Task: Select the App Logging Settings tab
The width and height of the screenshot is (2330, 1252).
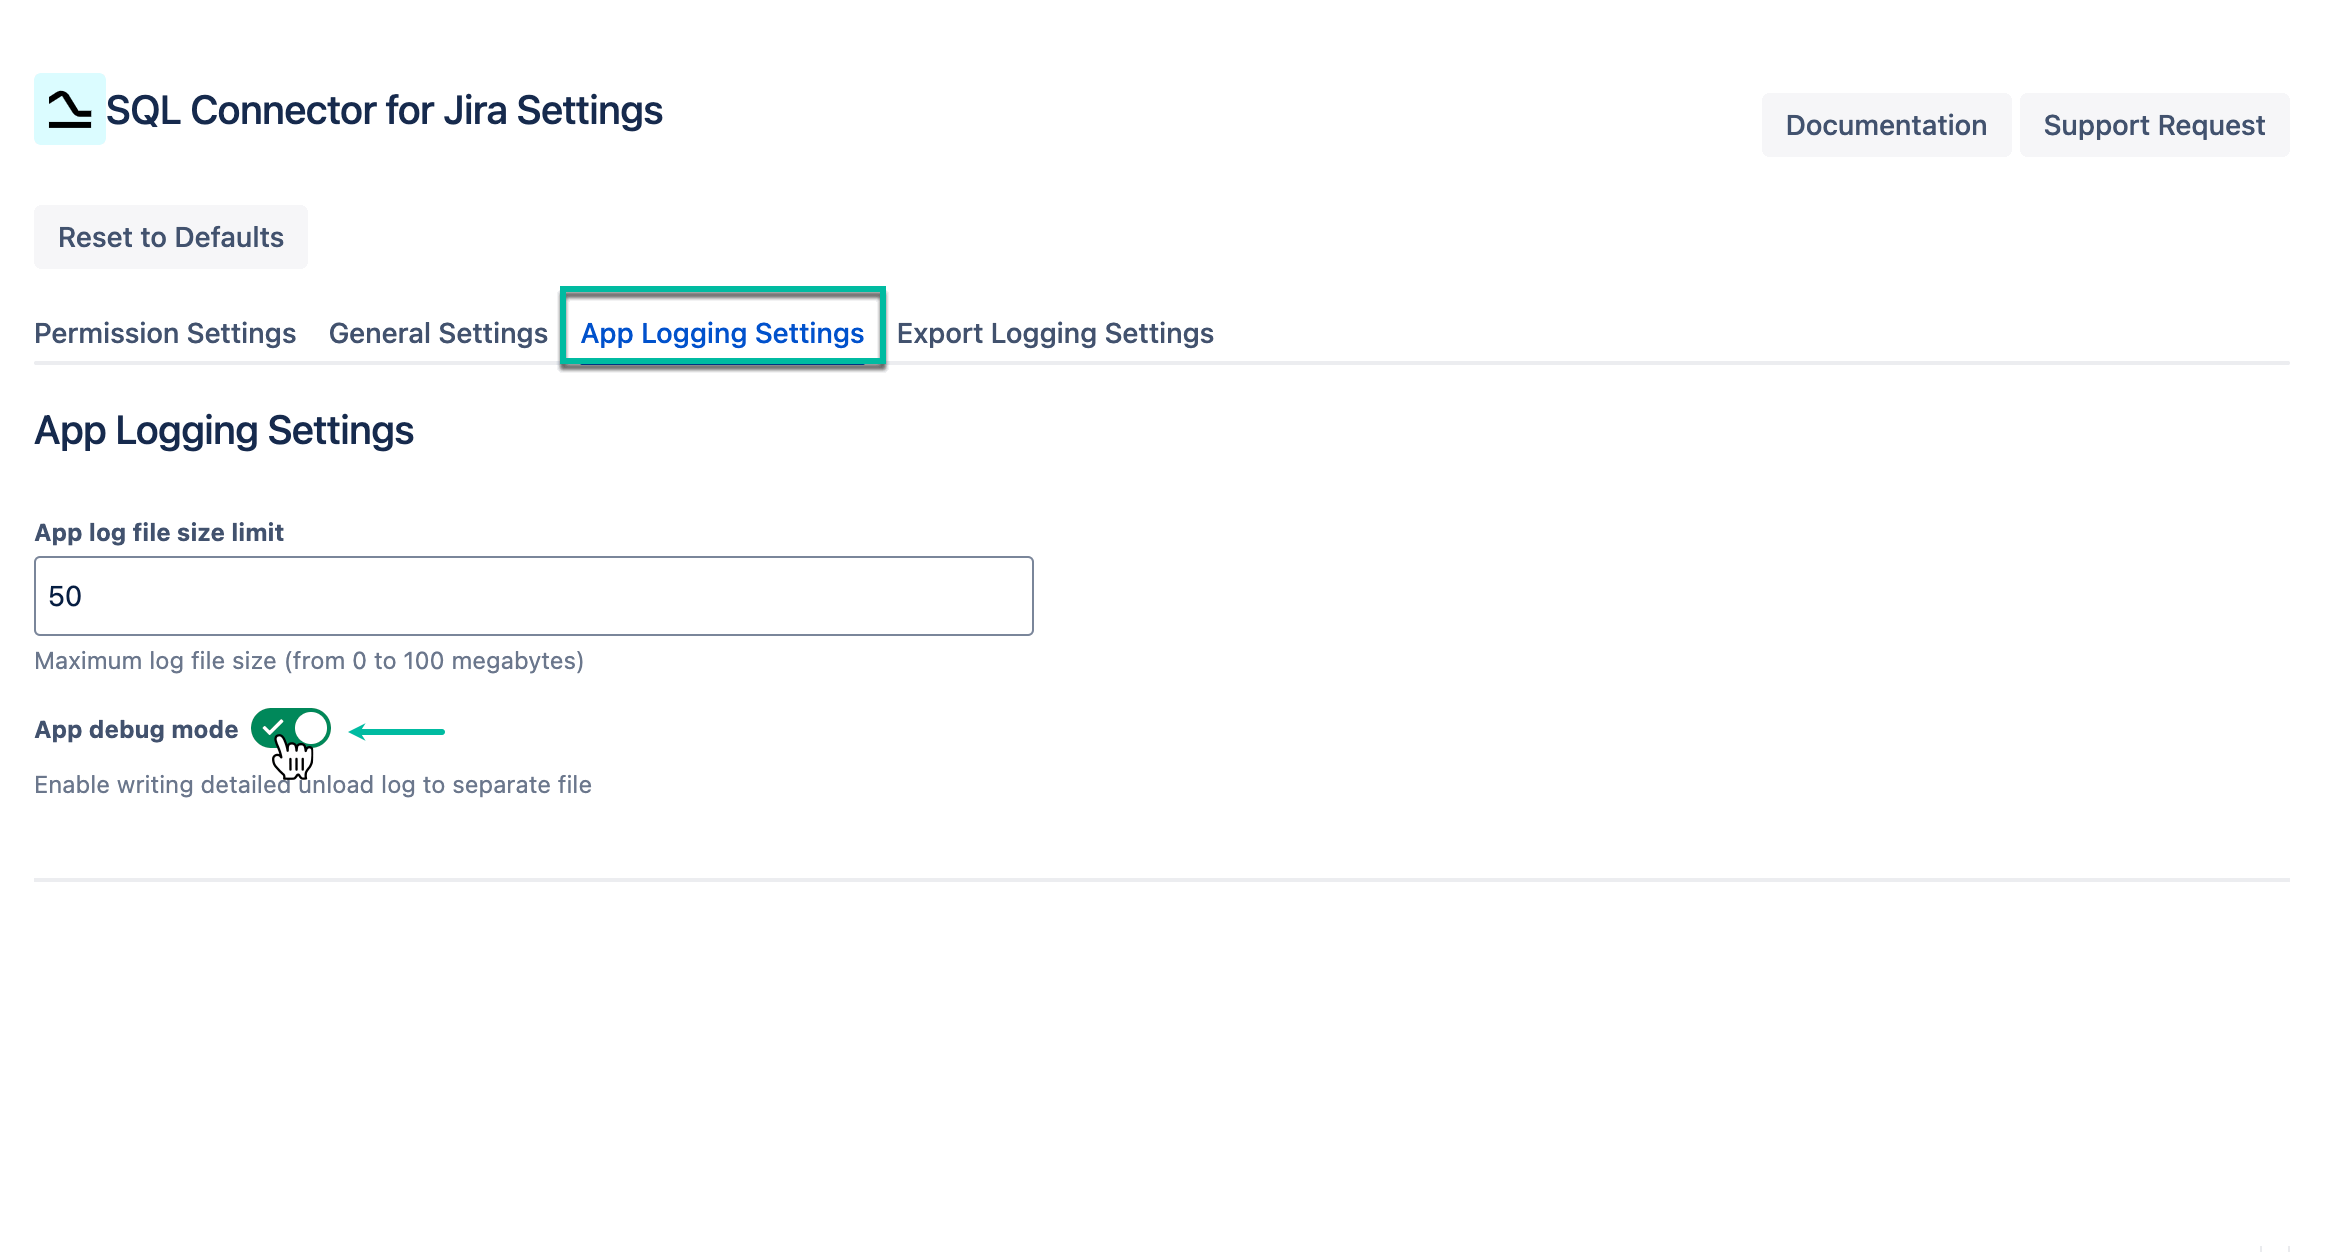Action: click(722, 333)
